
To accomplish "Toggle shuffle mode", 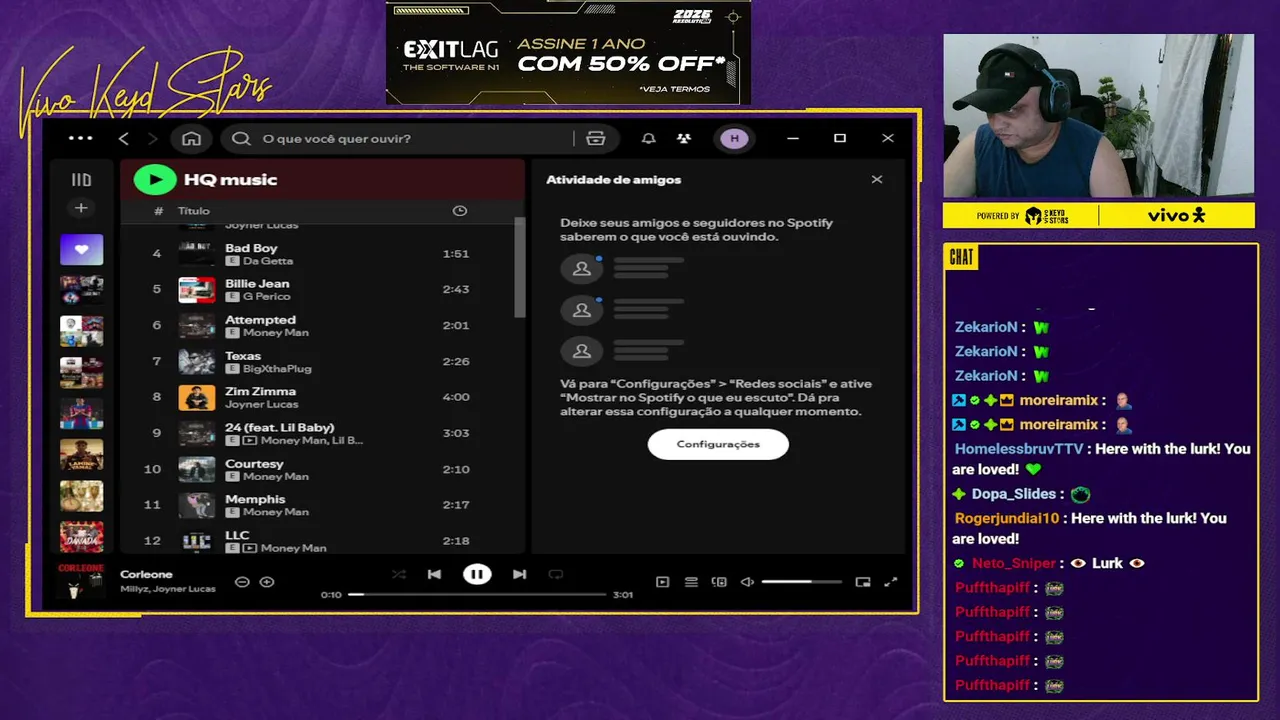I will point(399,574).
